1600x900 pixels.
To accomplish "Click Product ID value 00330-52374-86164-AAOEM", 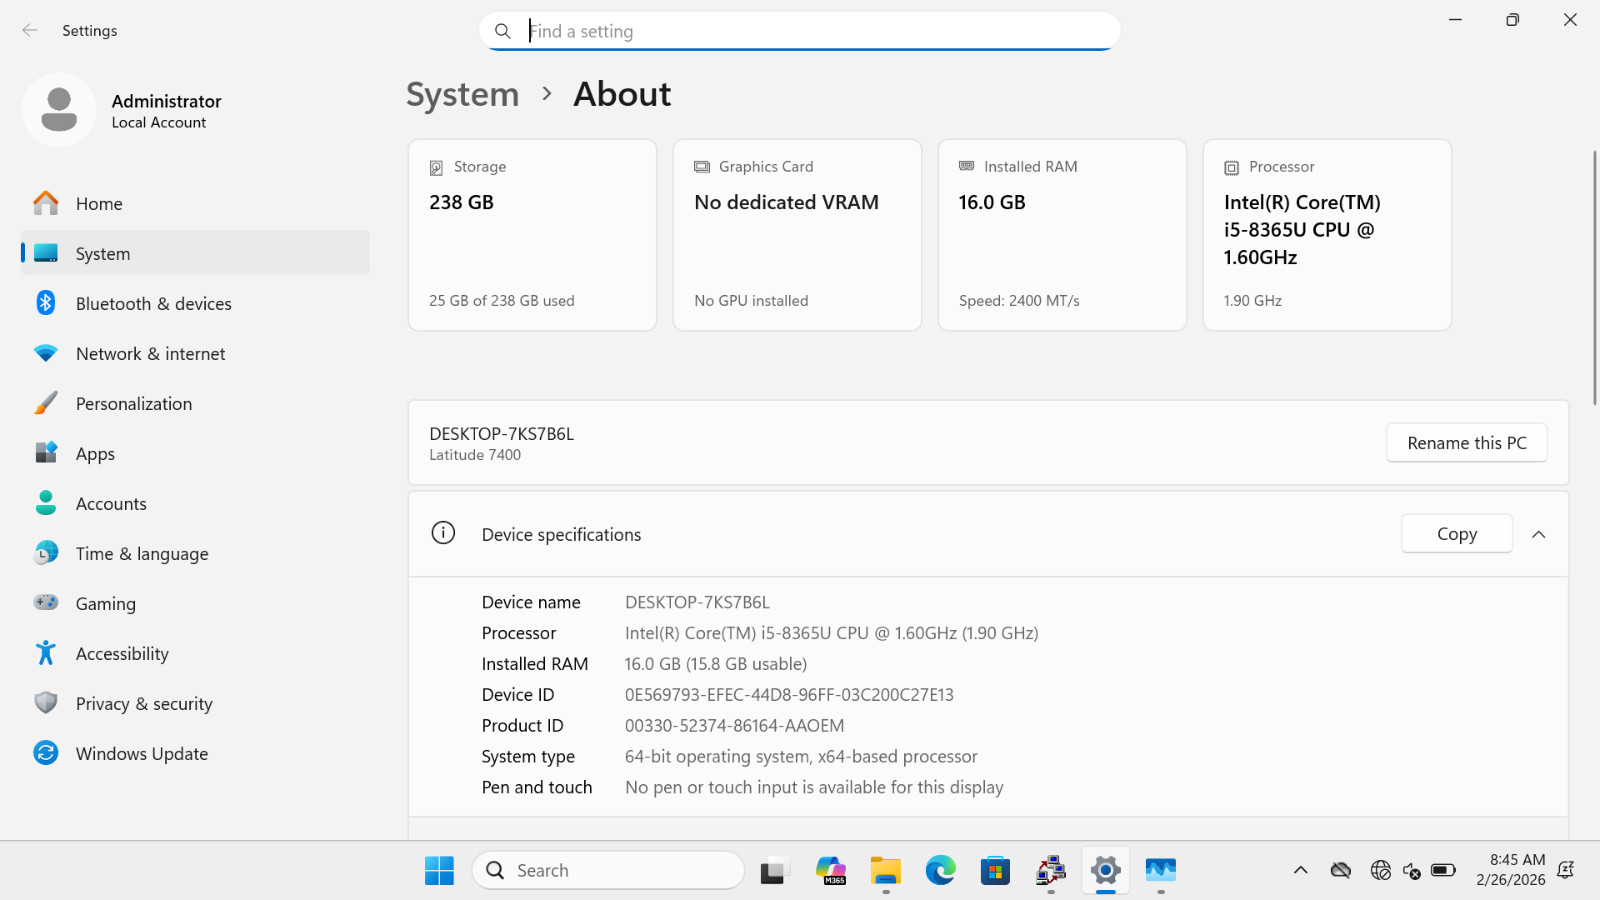I will coord(734,725).
